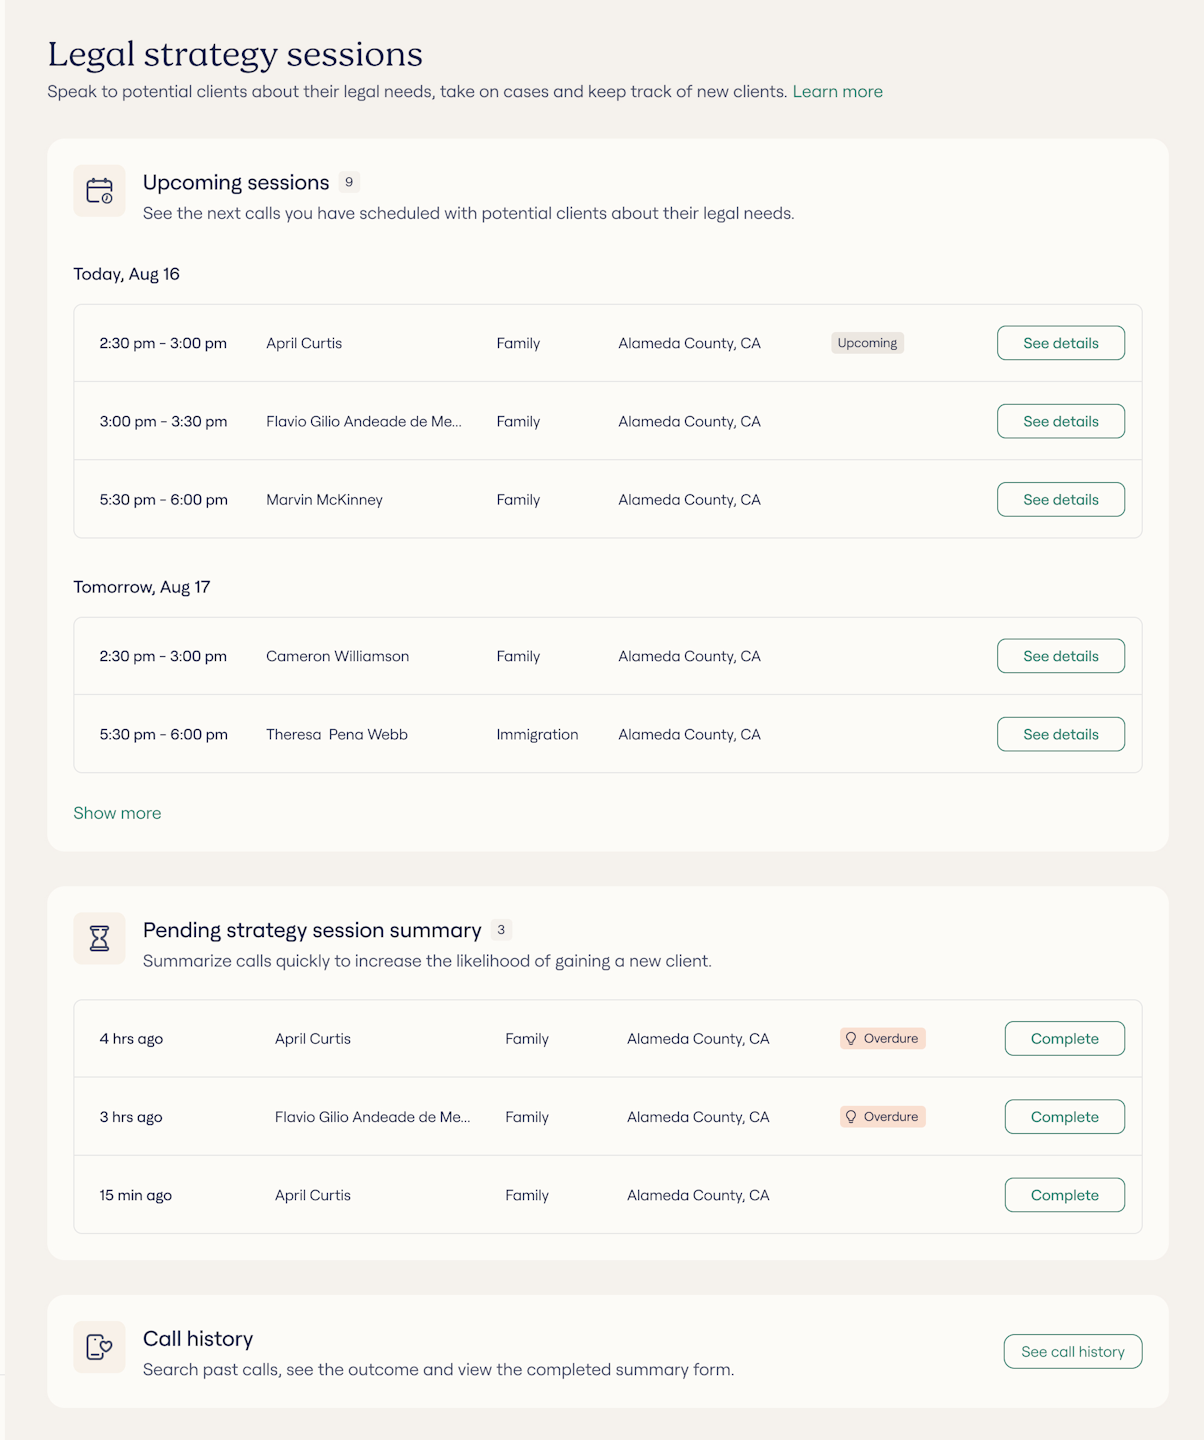Click the upcoming sessions count badge 9
1204x1440 pixels.
pos(348,182)
